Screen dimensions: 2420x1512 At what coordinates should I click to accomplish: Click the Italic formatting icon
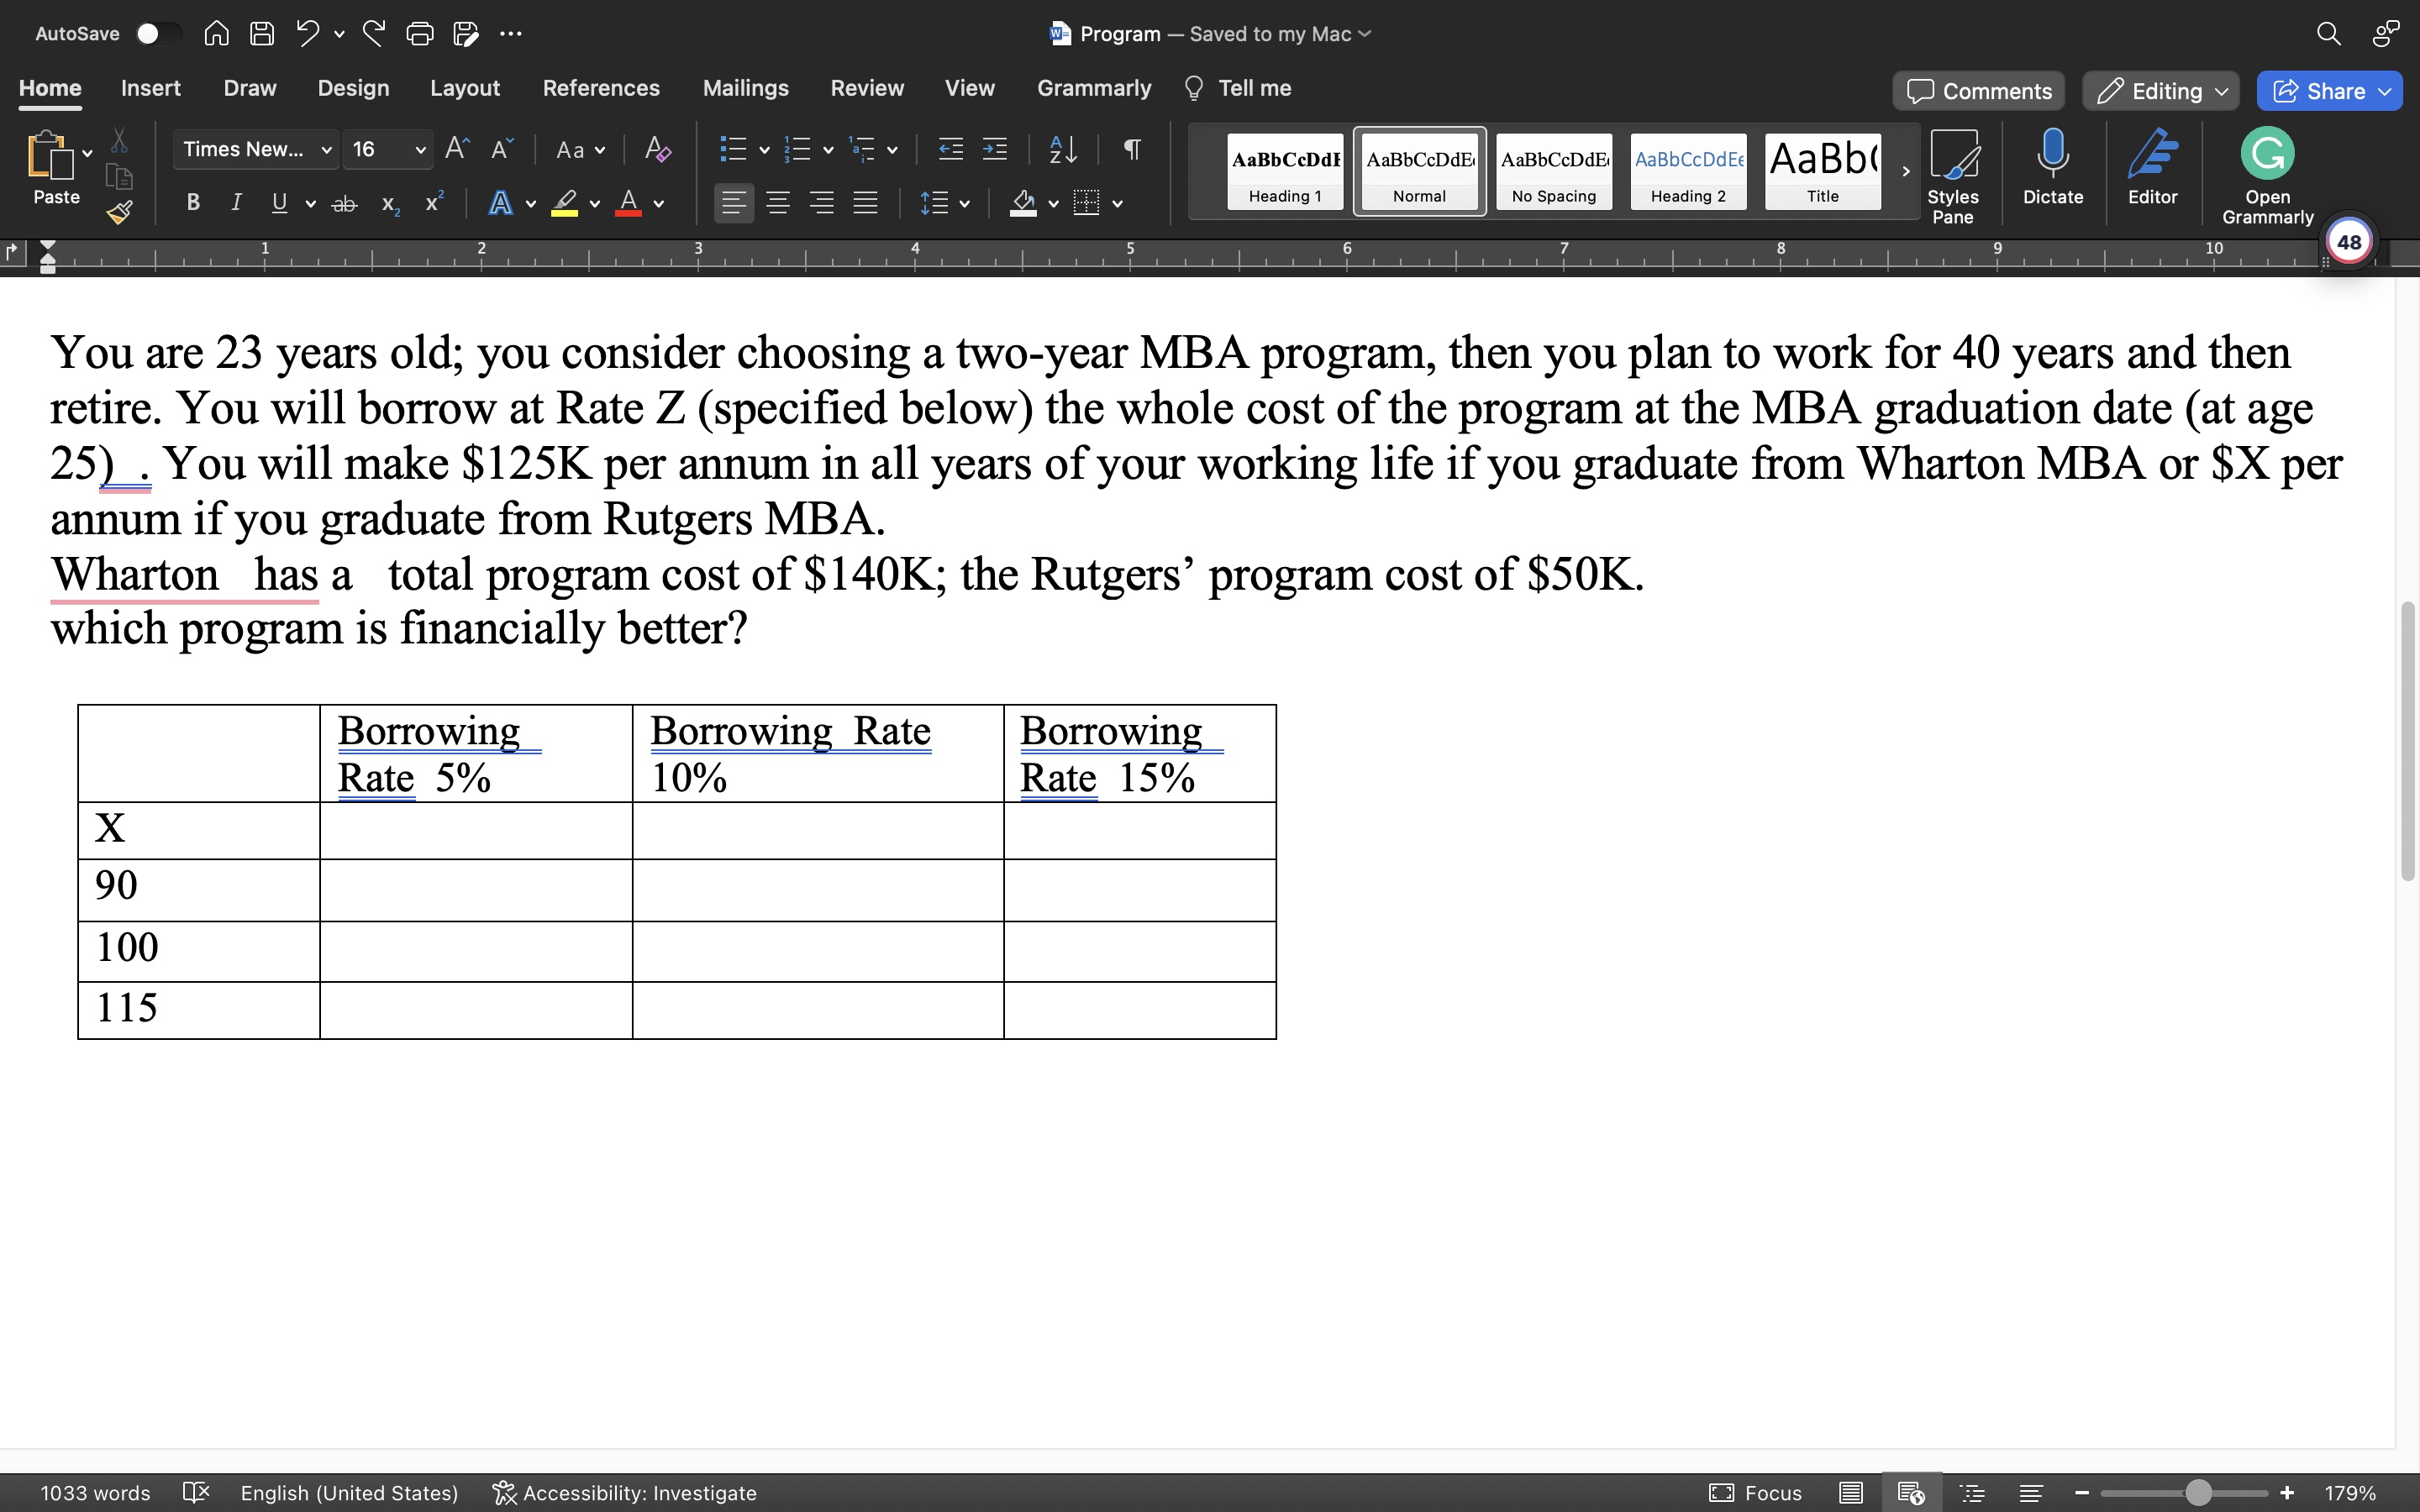point(235,206)
